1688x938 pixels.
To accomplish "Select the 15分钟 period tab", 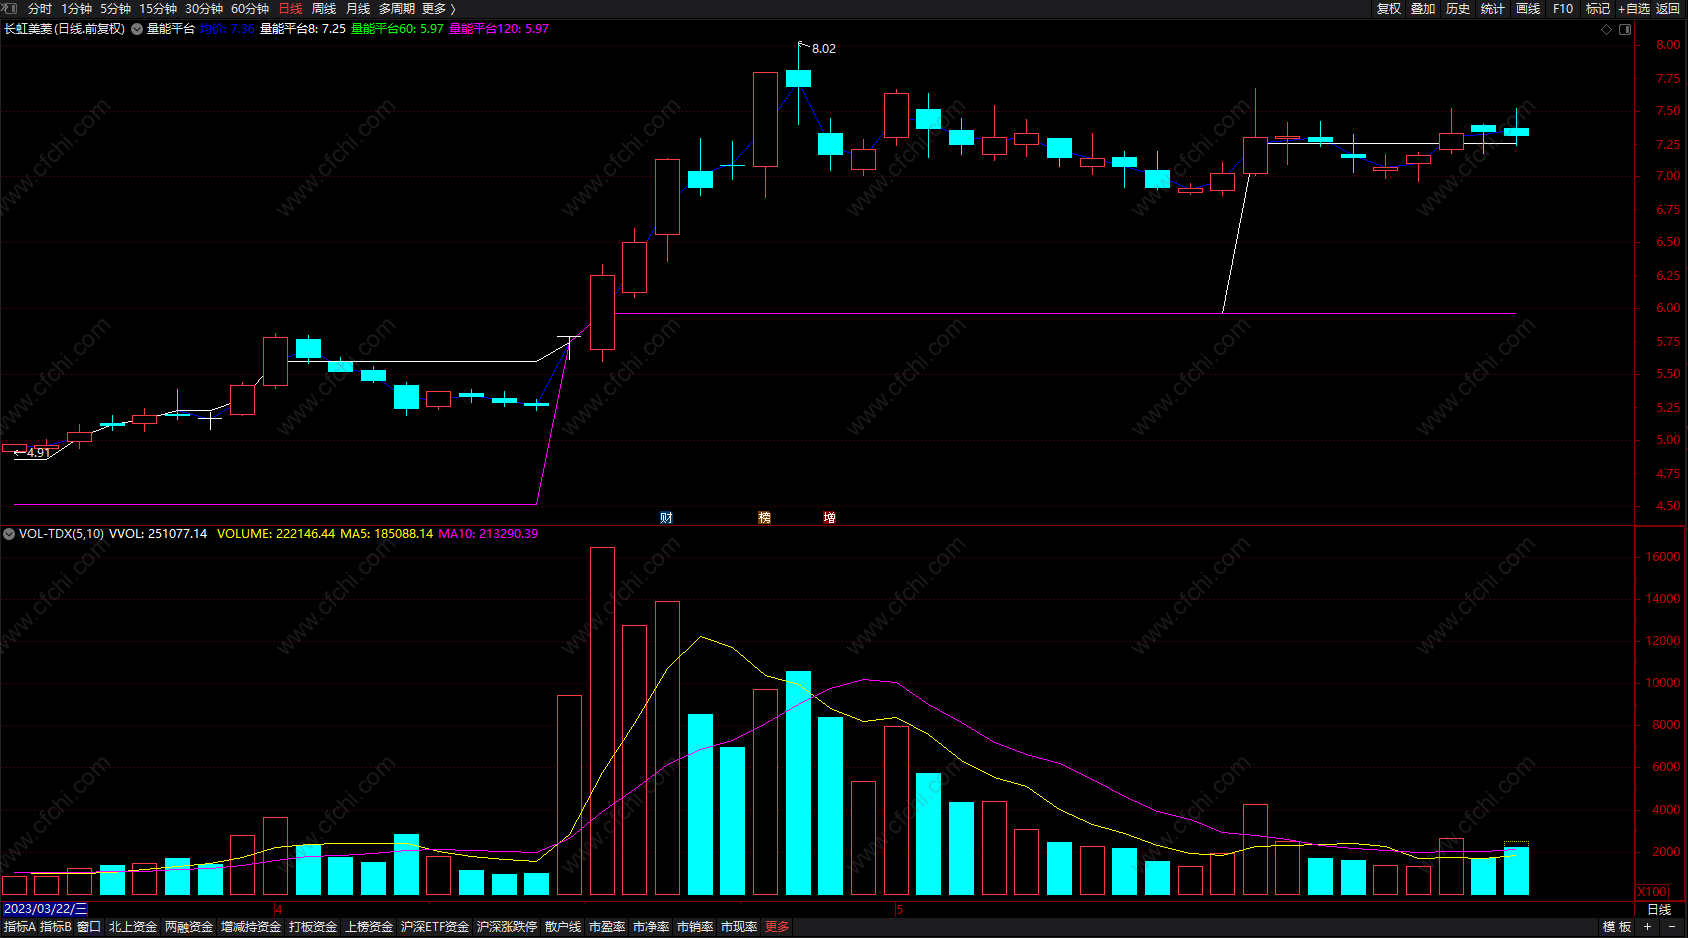I will point(158,9).
